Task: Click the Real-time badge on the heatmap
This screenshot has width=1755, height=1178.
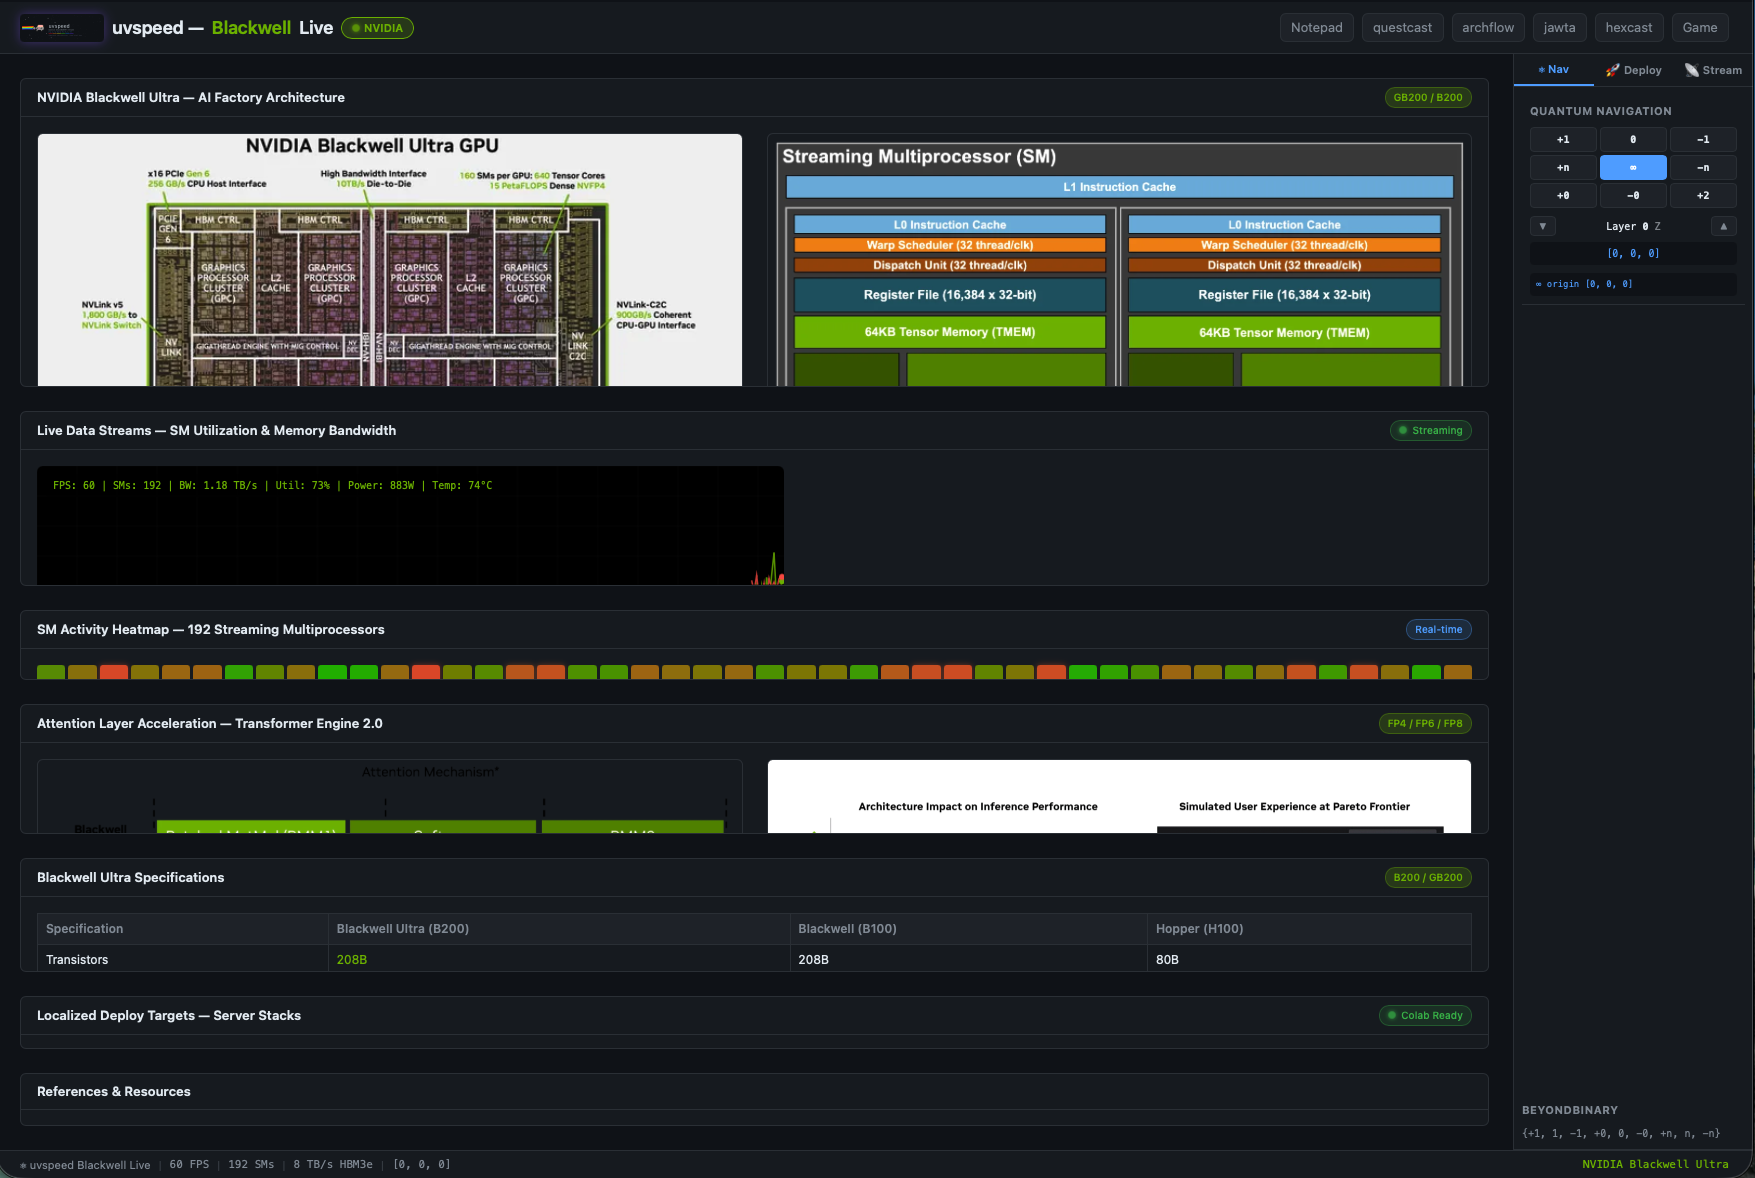Action: [x=1438, y=629]
